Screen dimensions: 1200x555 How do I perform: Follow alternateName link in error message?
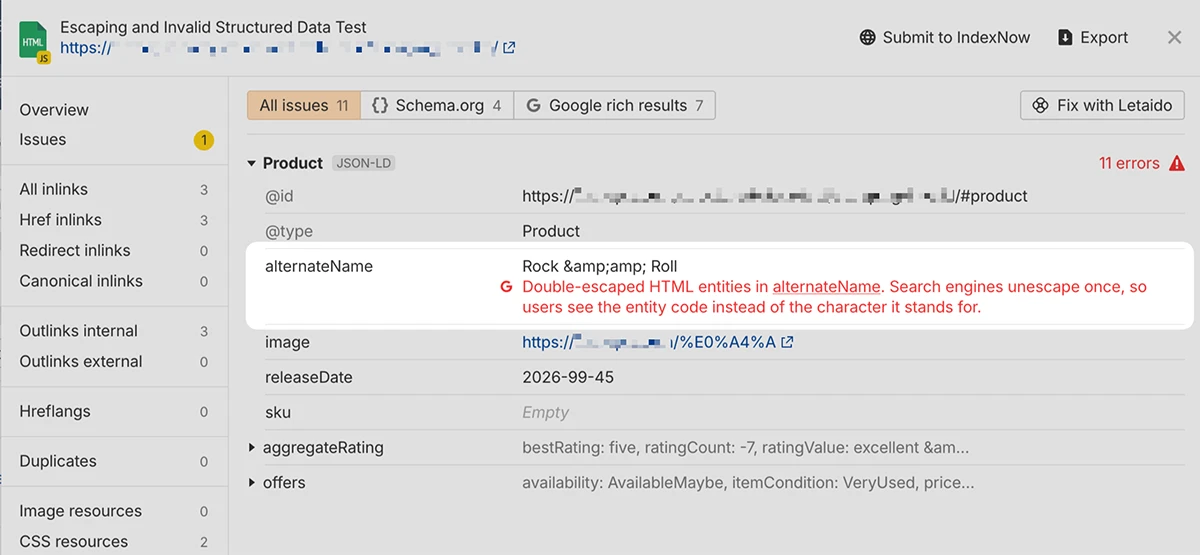[826, 287]
